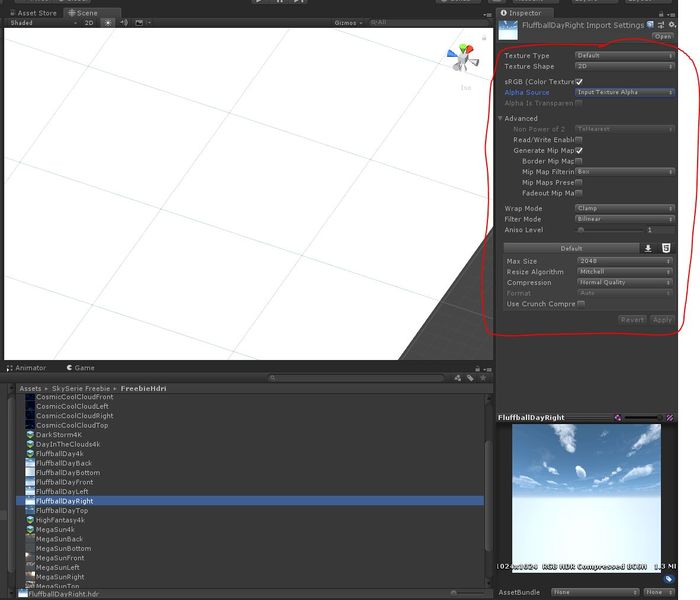
Task: Open AssetBundle name dropdown
Action: [595, 592]
